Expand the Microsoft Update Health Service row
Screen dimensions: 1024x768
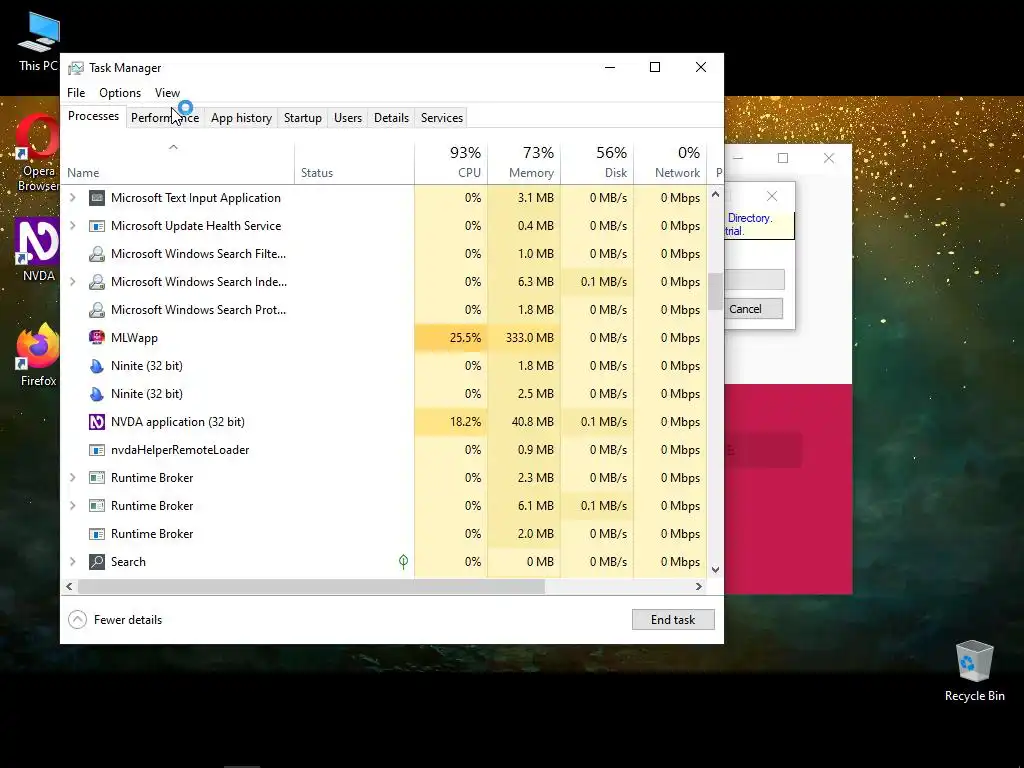(x=72, y=225)
